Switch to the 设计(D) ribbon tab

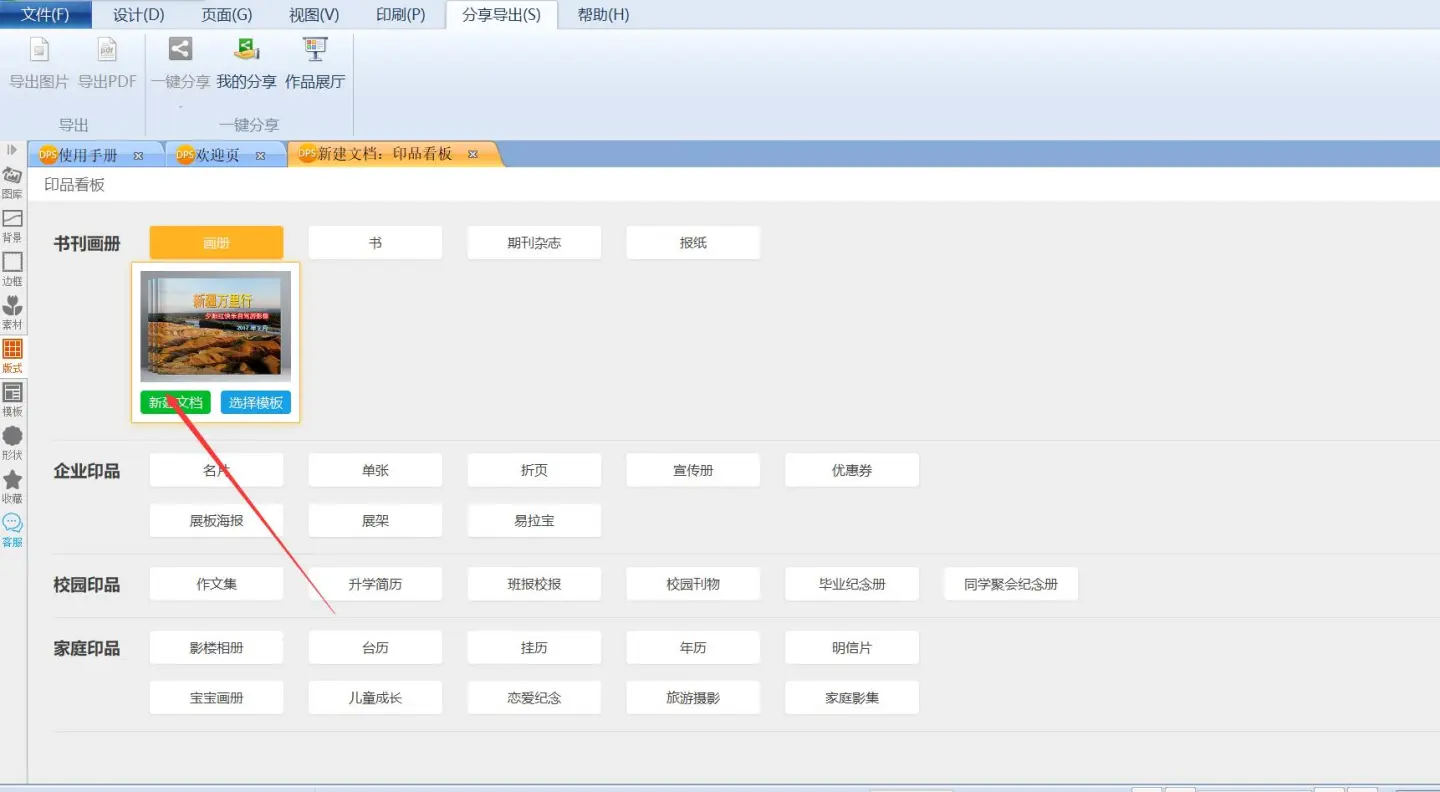[x=138, y=15]
